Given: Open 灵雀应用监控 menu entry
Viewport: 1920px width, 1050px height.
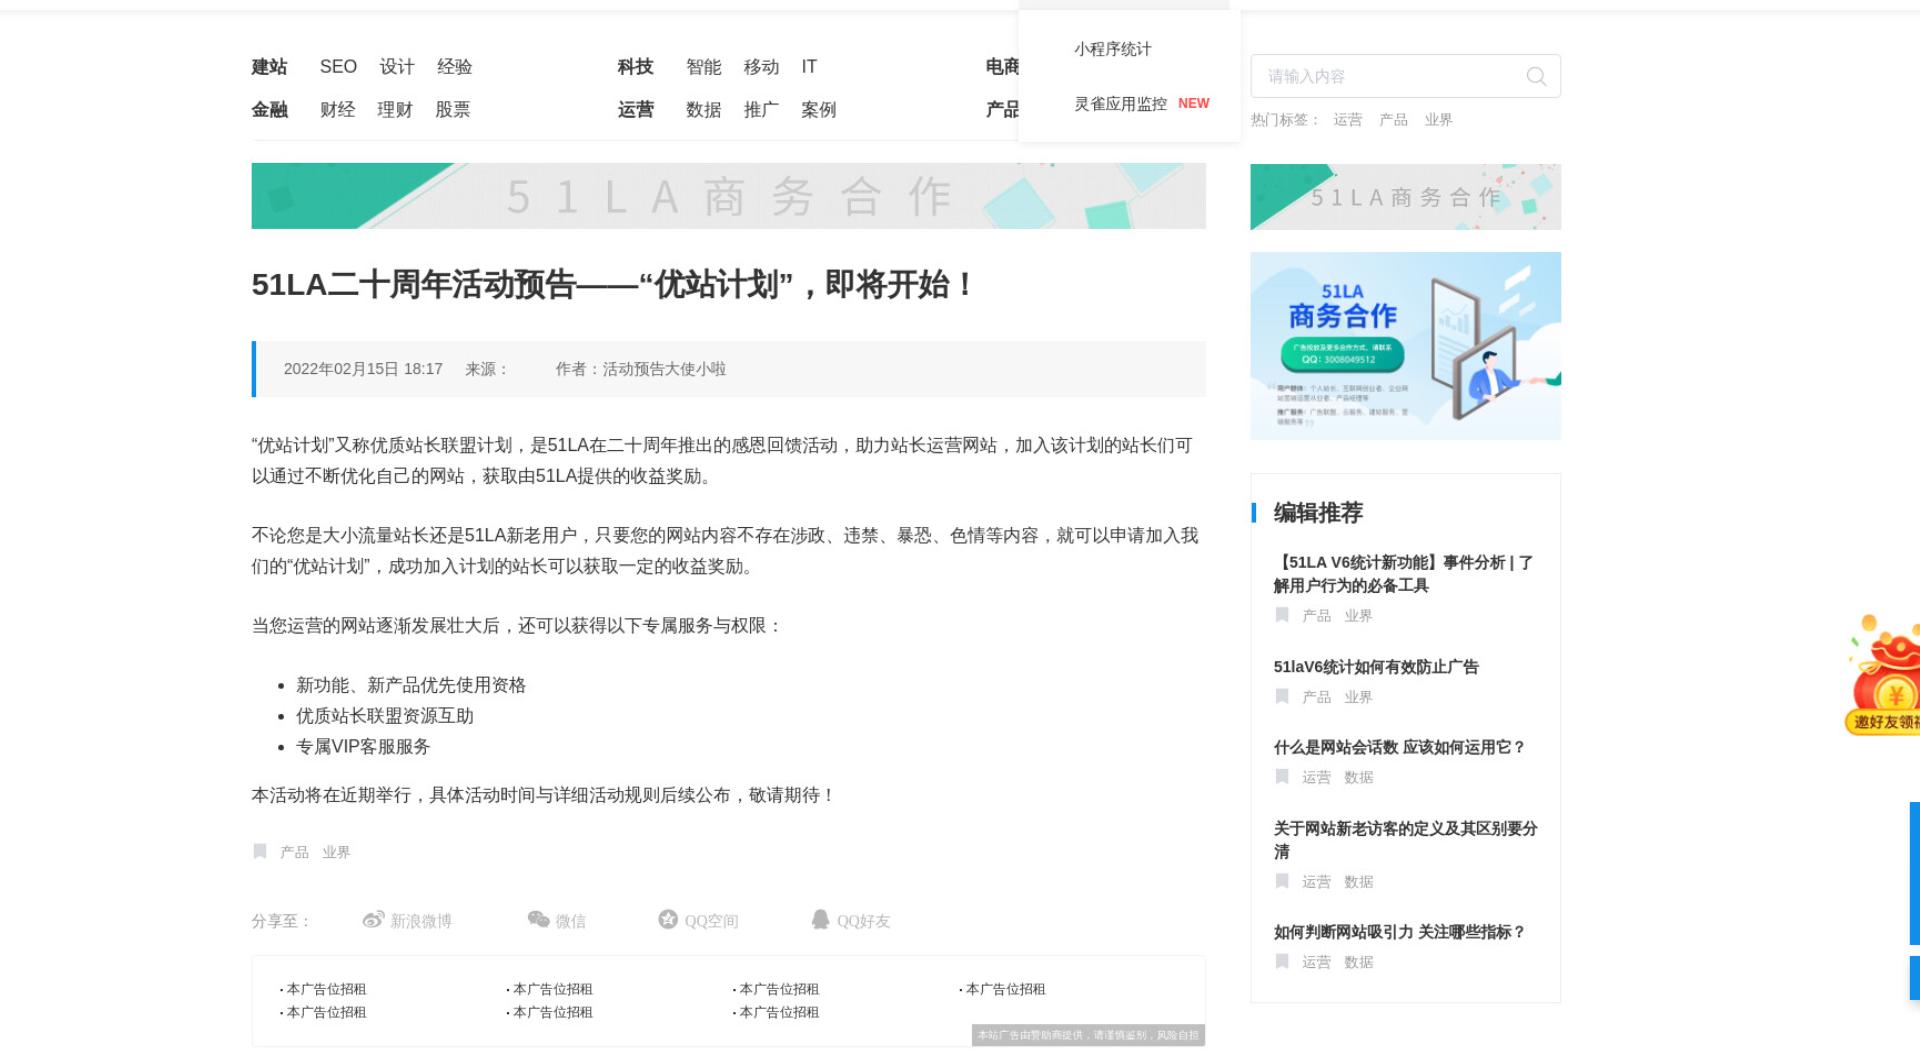Looking at the screenshot, I should pyautogui.click(x=1121, y=104).
